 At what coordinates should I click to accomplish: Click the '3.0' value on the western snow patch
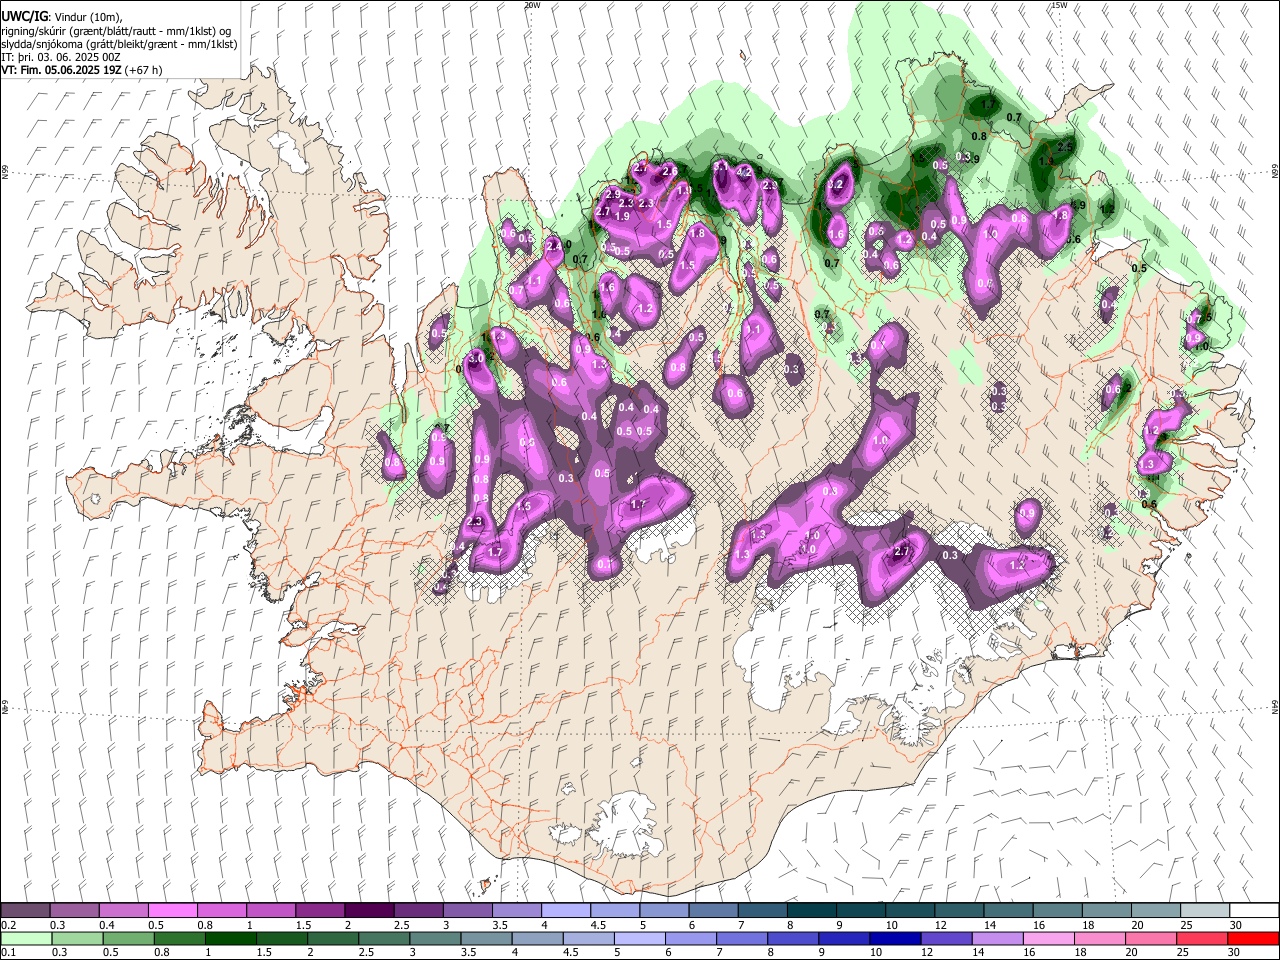pos(476,358)
